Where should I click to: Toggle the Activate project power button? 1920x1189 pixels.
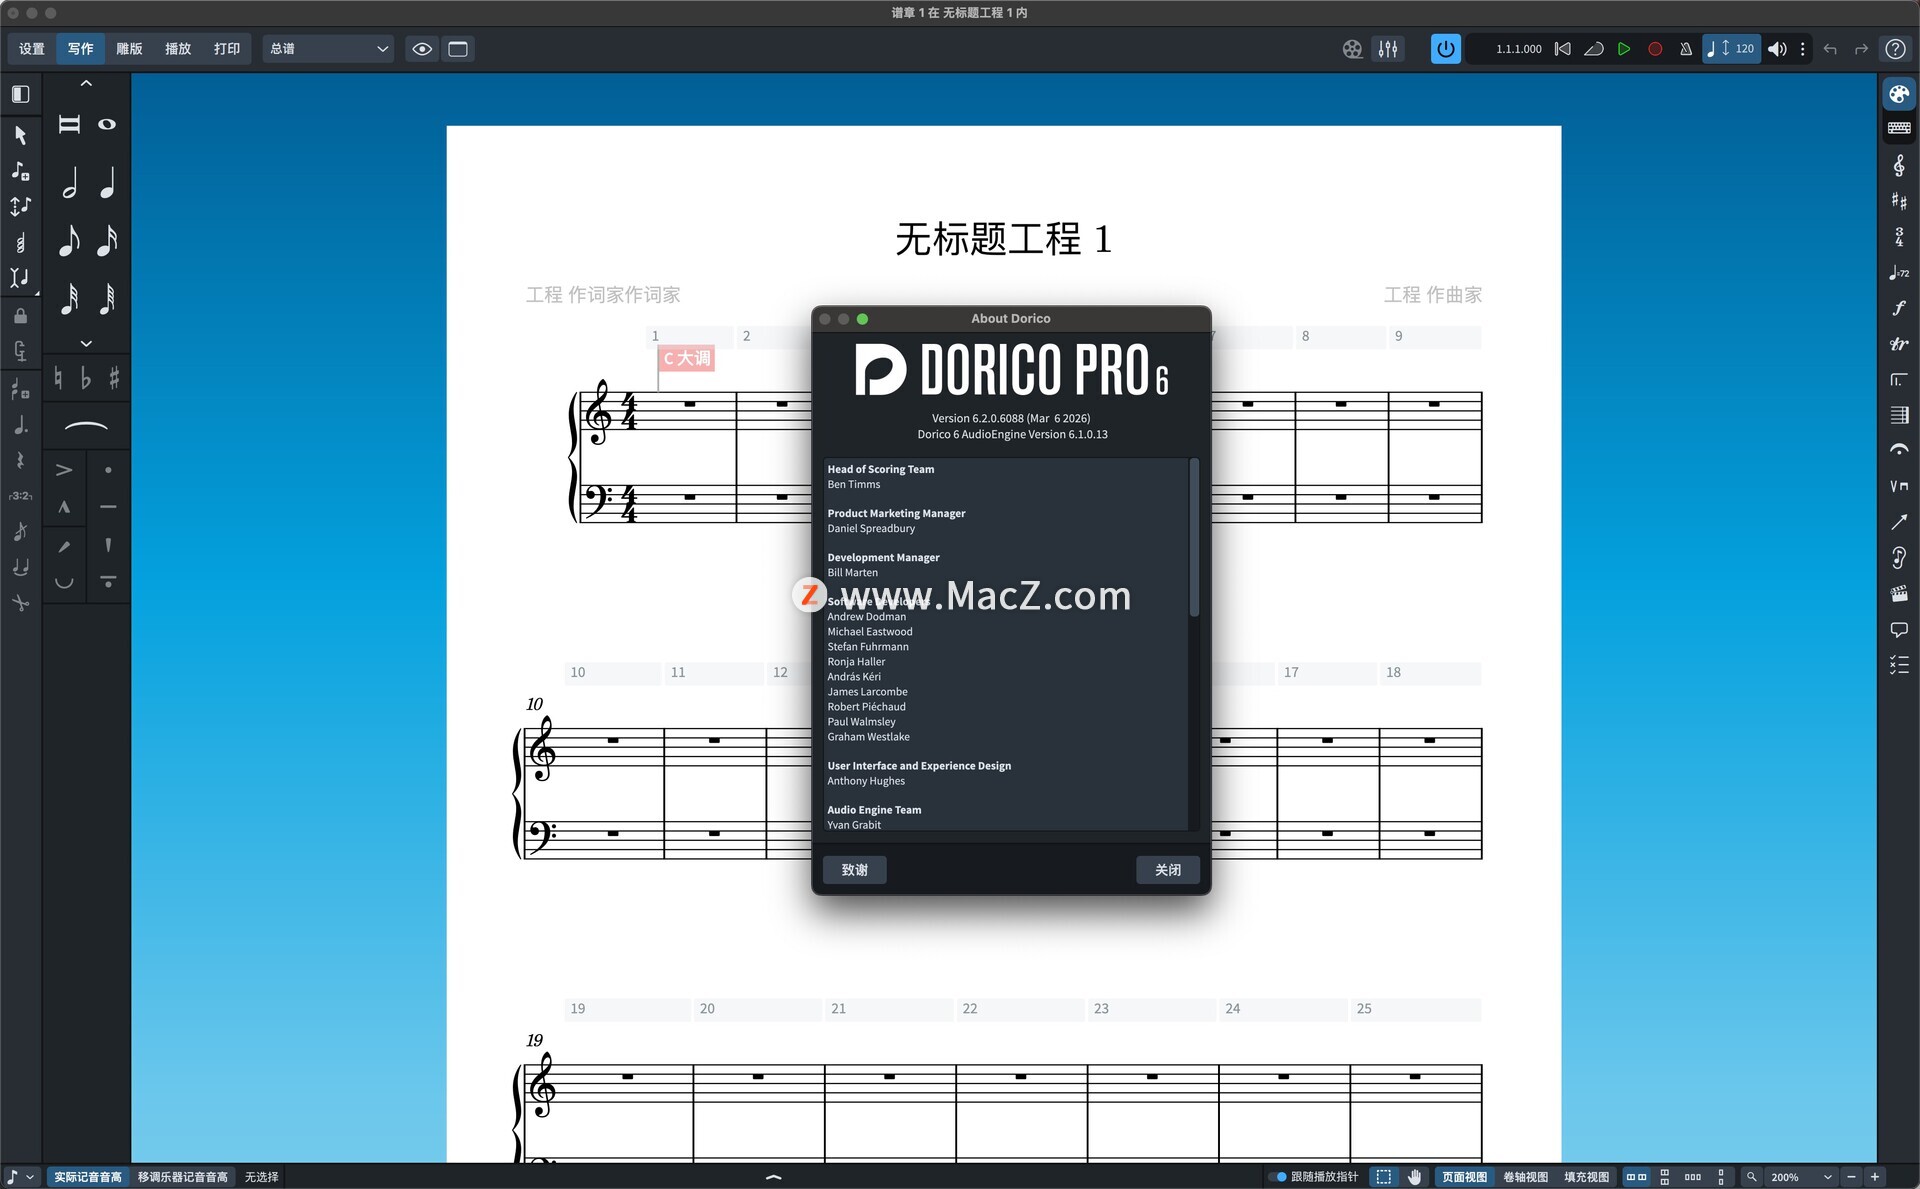point(1445,49)
